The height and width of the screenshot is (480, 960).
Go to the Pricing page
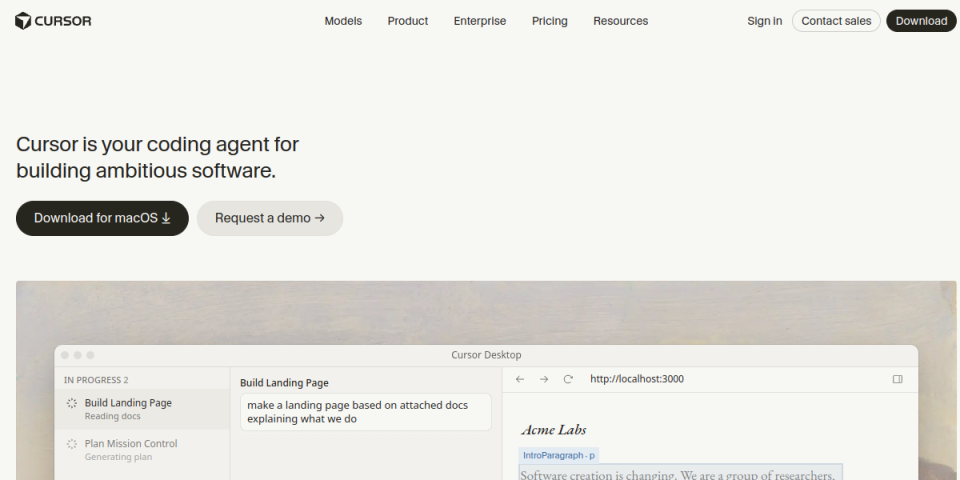[549, 21]
